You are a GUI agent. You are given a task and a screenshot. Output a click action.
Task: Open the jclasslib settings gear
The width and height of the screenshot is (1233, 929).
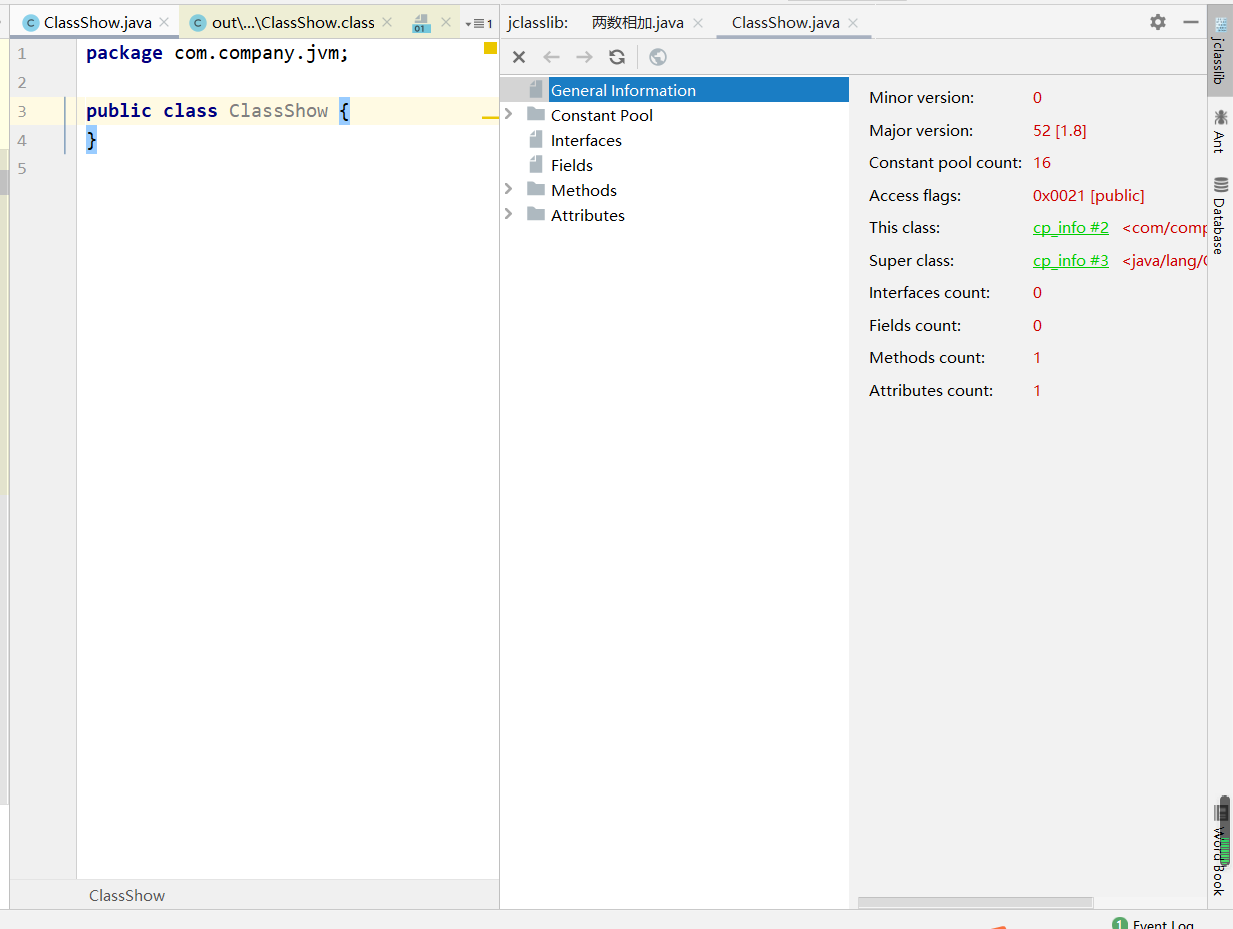(x=1158, y=22)
